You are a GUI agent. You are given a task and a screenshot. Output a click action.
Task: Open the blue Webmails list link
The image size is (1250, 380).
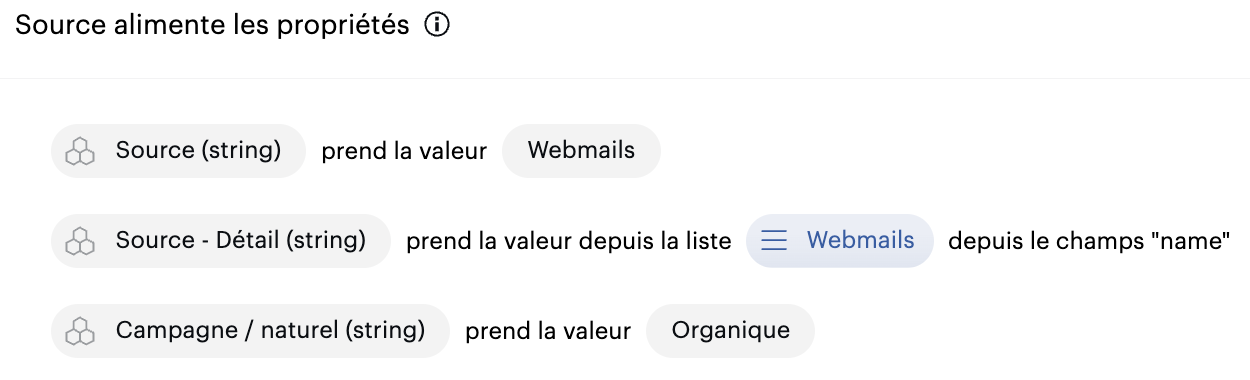840,241
